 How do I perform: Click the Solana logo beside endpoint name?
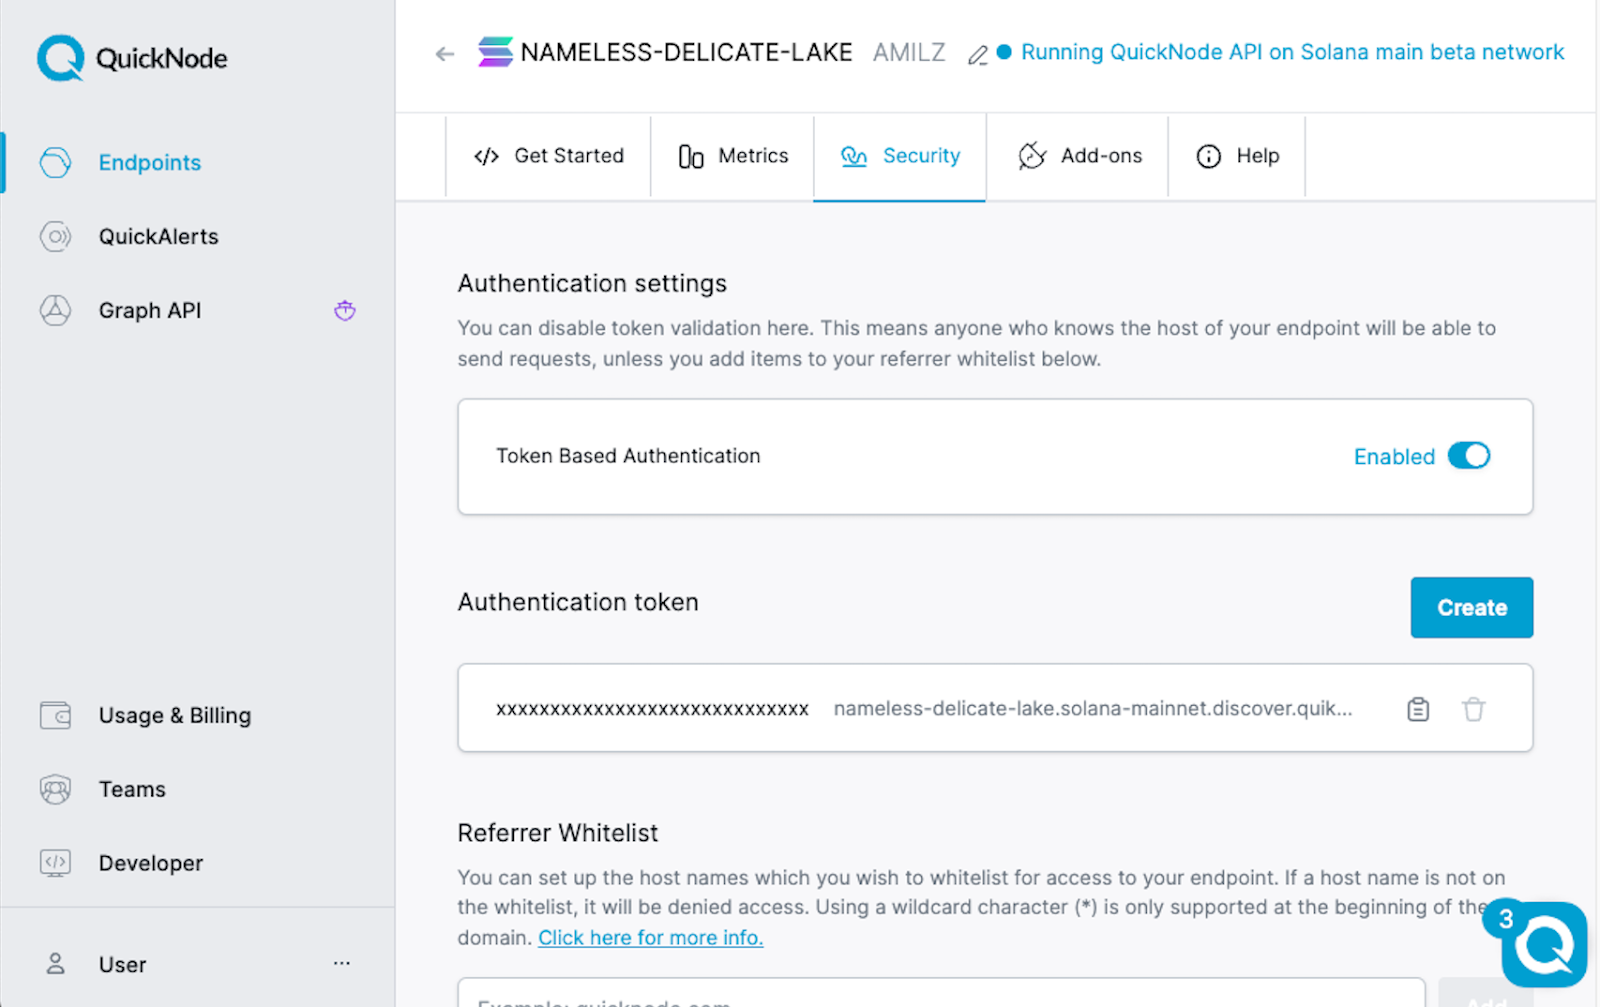(495, 52)
